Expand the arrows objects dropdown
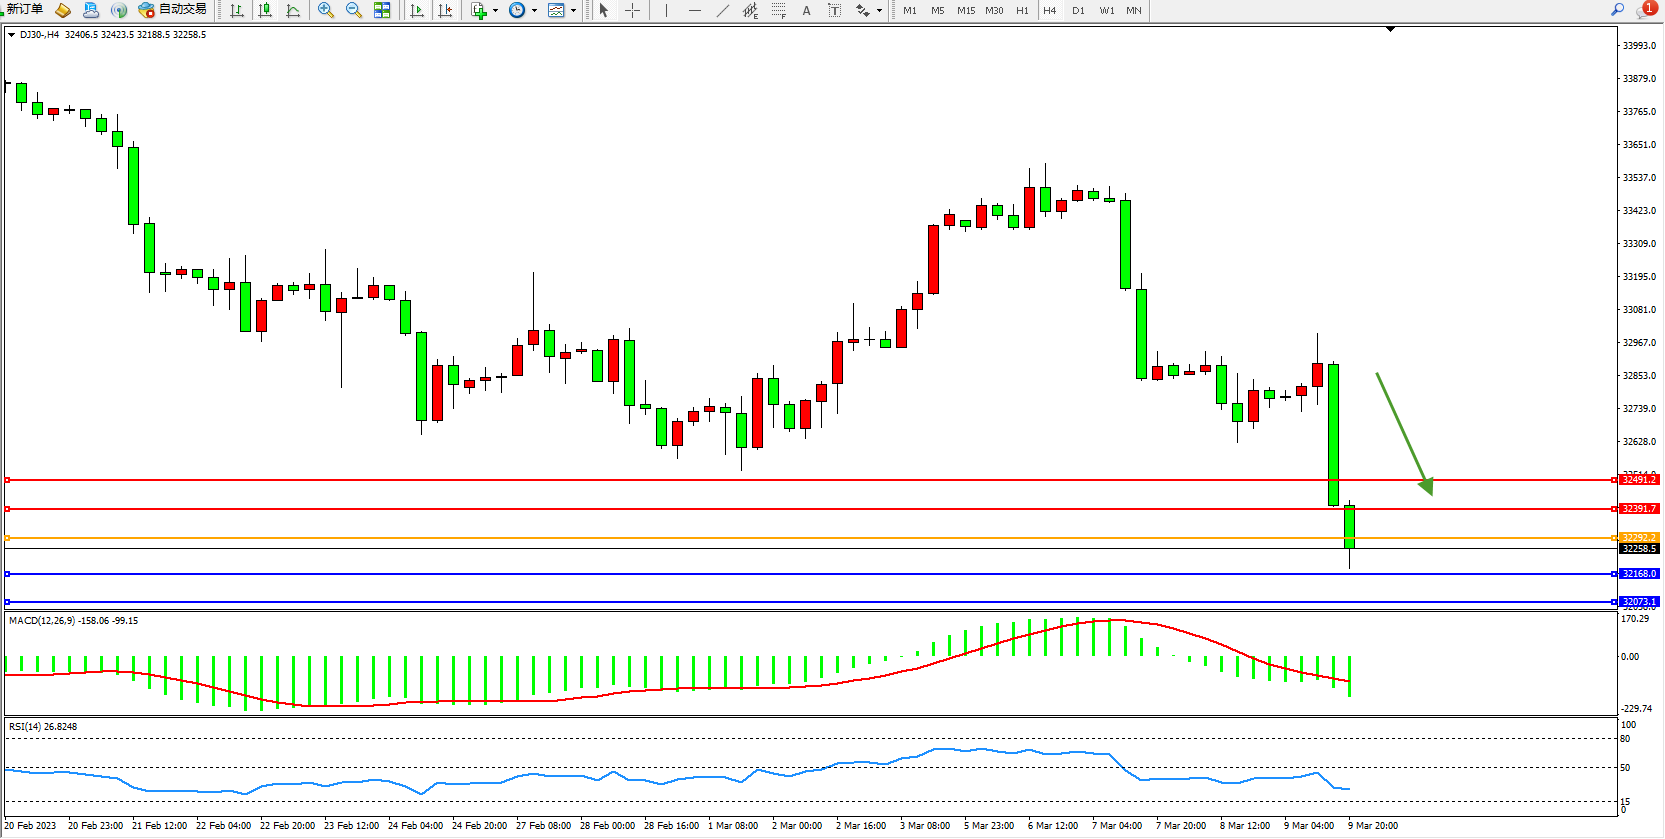This screenshot has height=839, width=1665. pos(879,11)
